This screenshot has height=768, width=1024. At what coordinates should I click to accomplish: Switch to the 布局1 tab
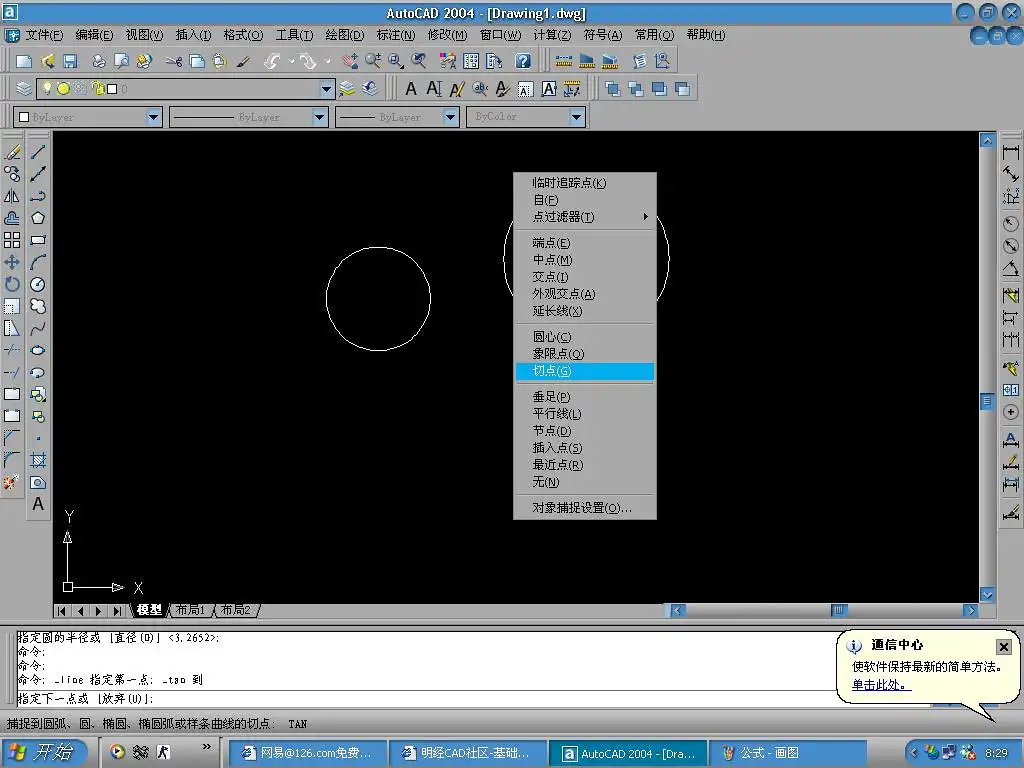(191, 610)
